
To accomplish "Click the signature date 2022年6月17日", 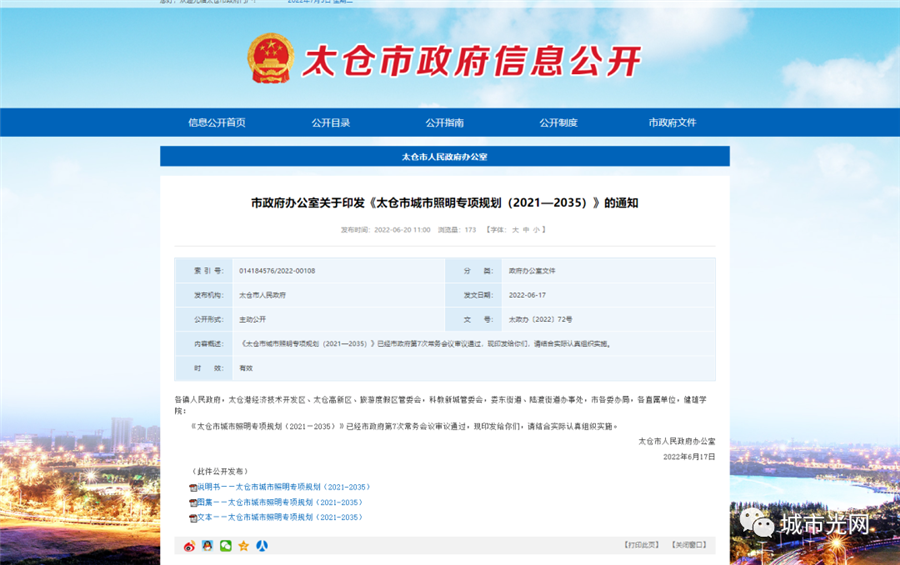I will [689, 457].
